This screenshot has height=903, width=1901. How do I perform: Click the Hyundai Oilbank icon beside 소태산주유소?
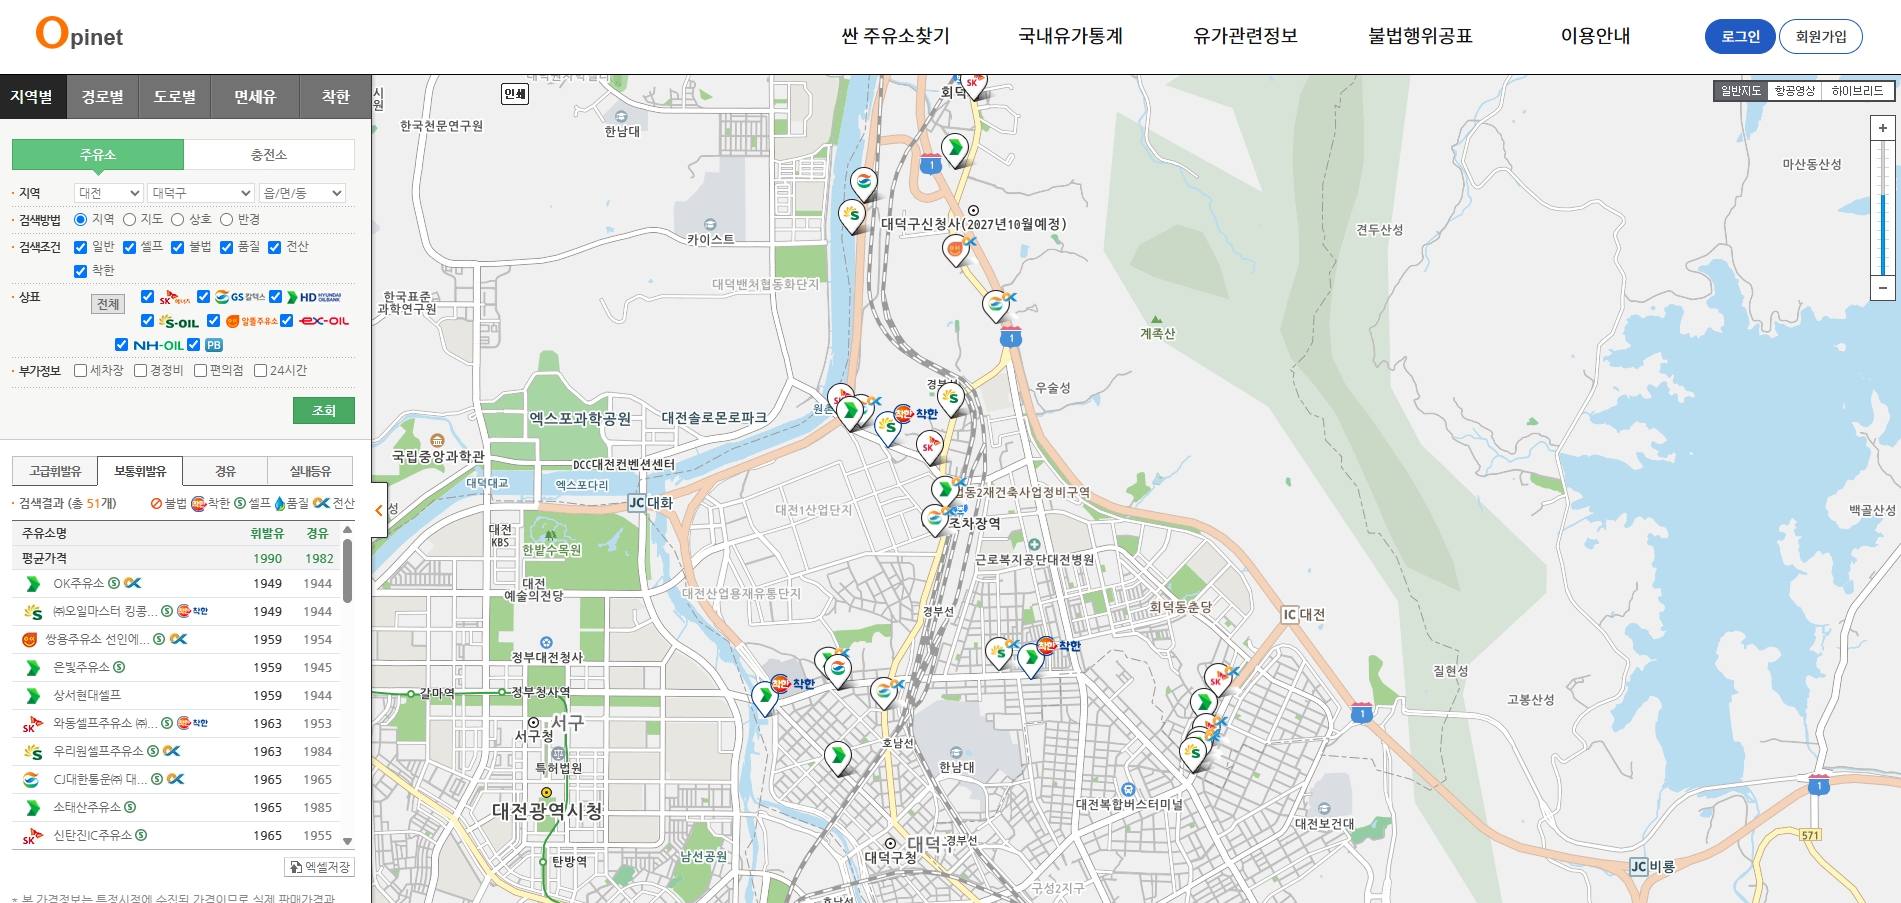(32, 807)
